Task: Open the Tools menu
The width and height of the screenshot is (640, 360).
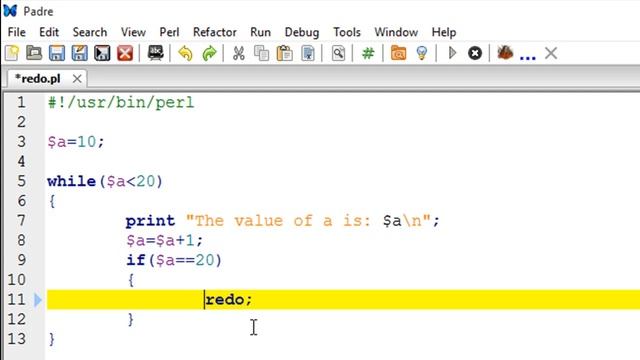Action: point(347,32)
